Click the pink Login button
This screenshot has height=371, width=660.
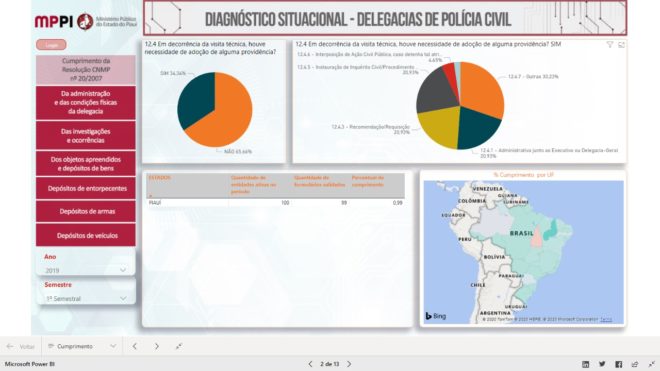pyautogui.click(x=51, y=45)
